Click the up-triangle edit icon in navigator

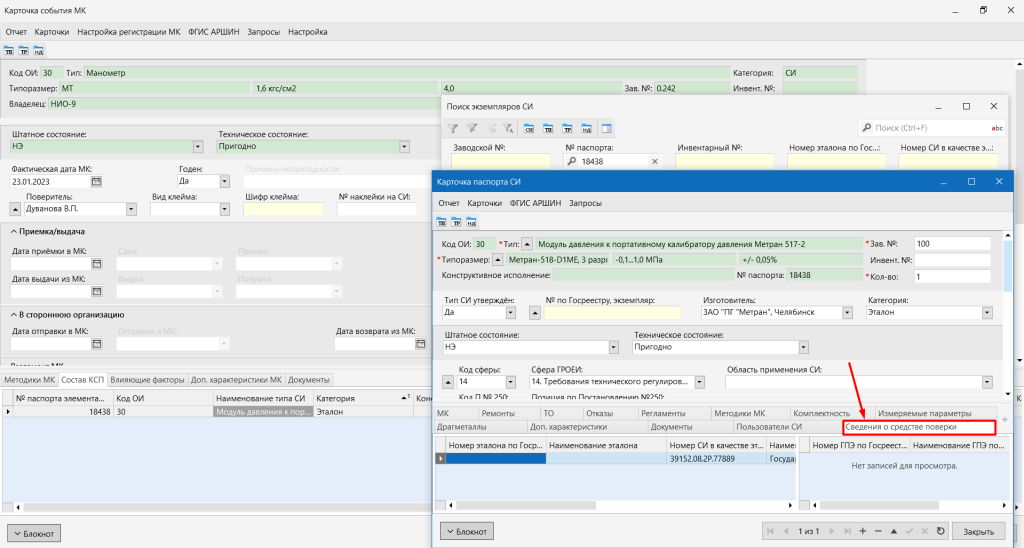[894, 531]
